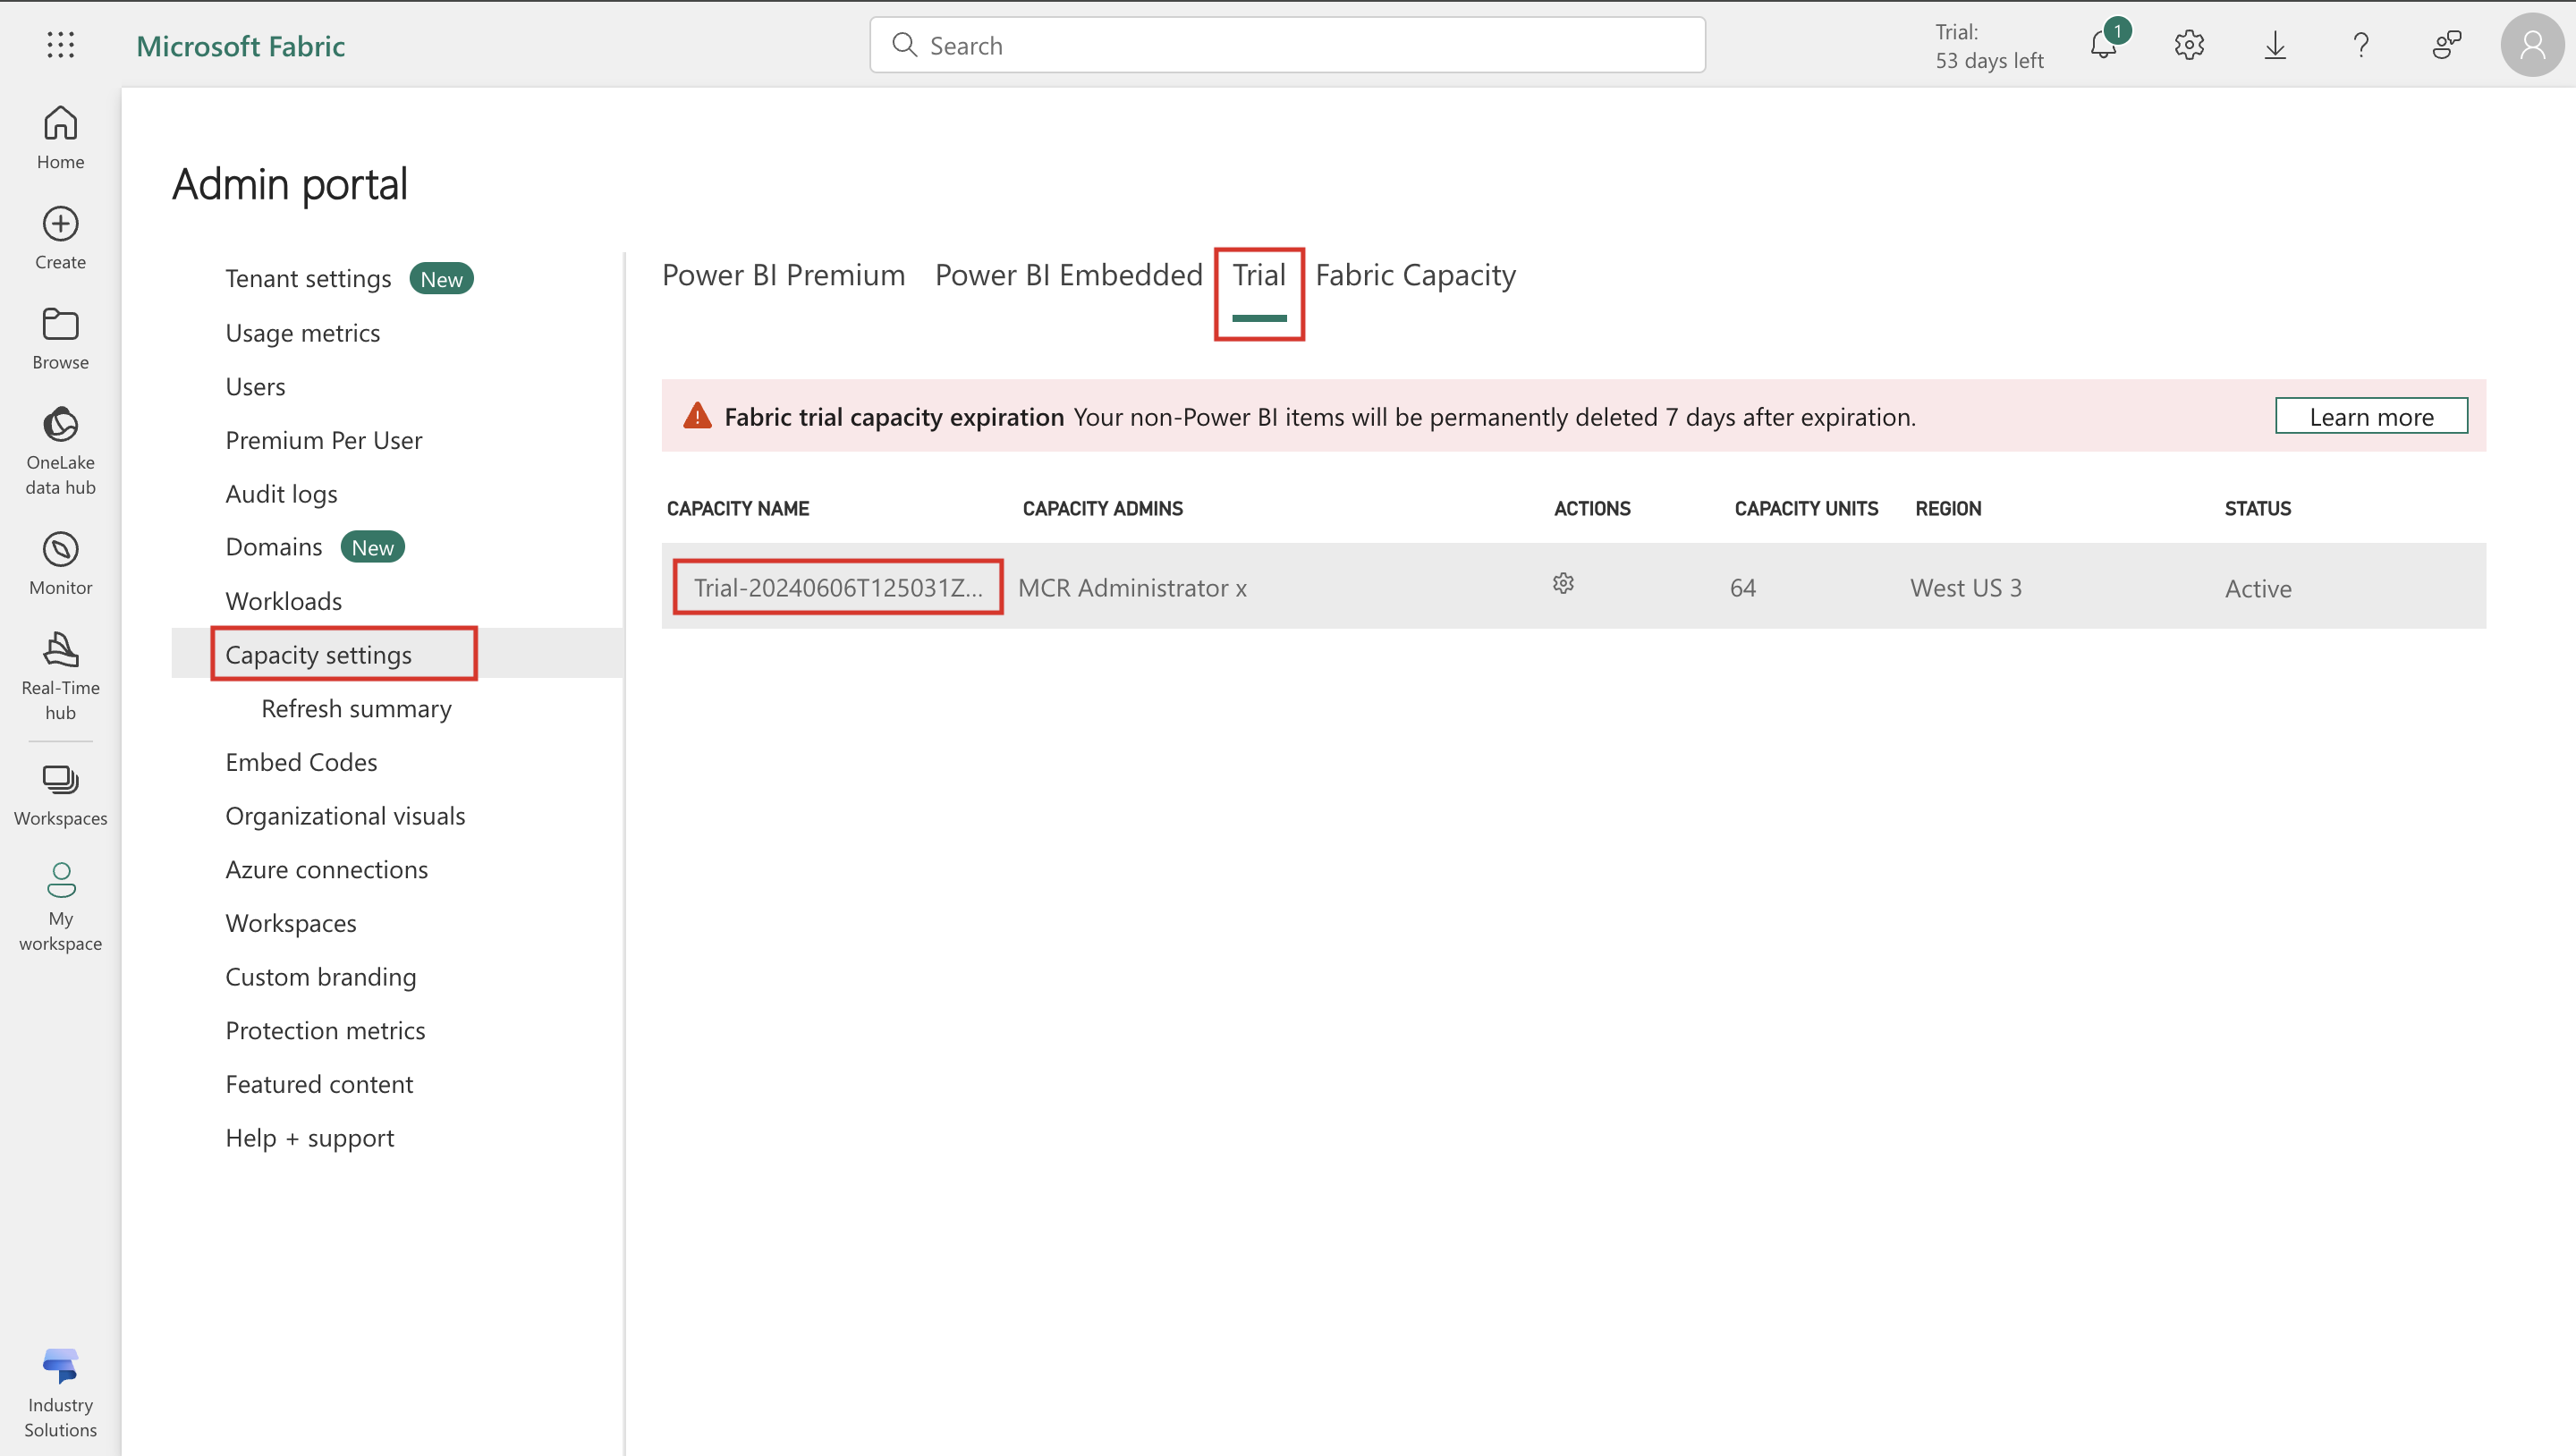
Task: Click the New badge beside Domains
Action: [372, 547]
